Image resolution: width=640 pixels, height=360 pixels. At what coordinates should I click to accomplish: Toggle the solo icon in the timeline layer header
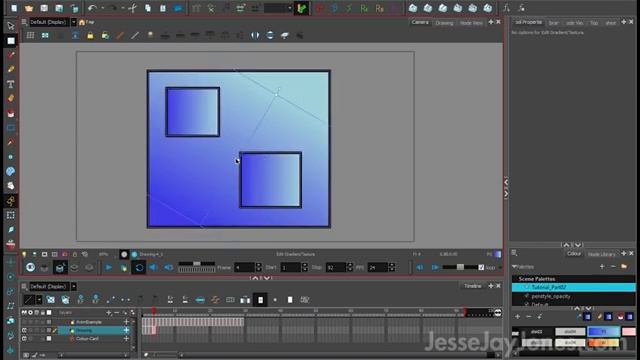point(30,313)
